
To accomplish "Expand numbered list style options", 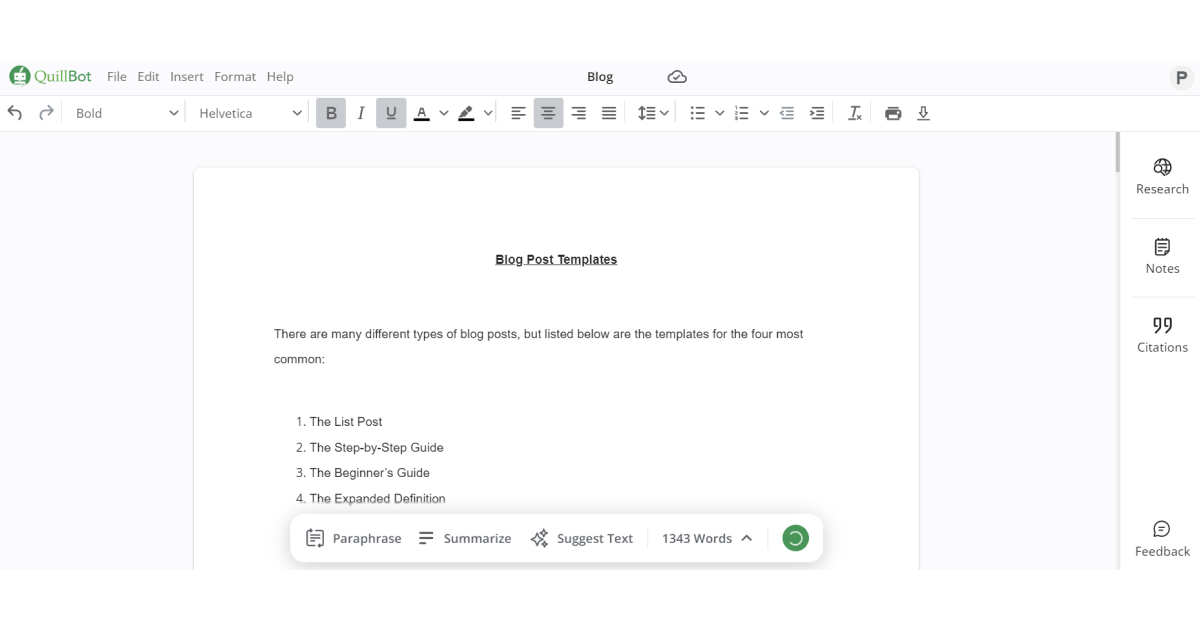I will point(764,113).
